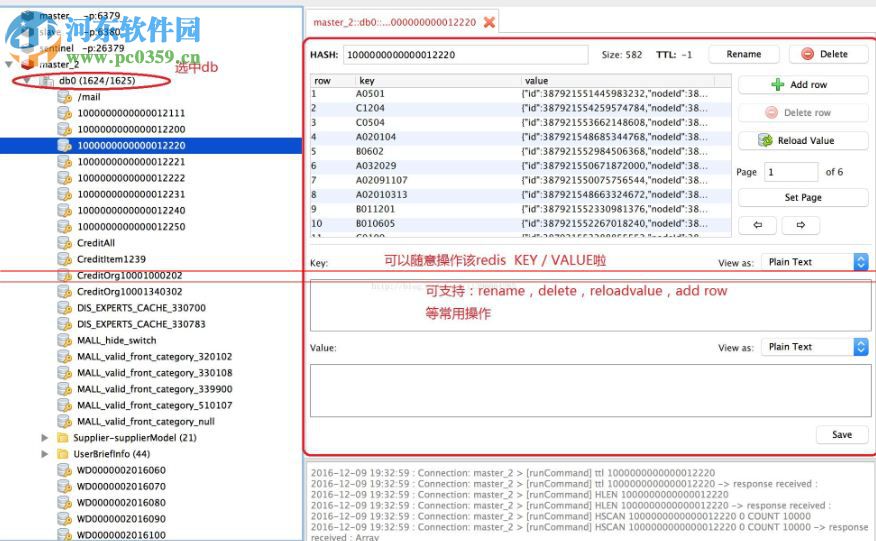Select table row with key A032029

coord(521,166)
